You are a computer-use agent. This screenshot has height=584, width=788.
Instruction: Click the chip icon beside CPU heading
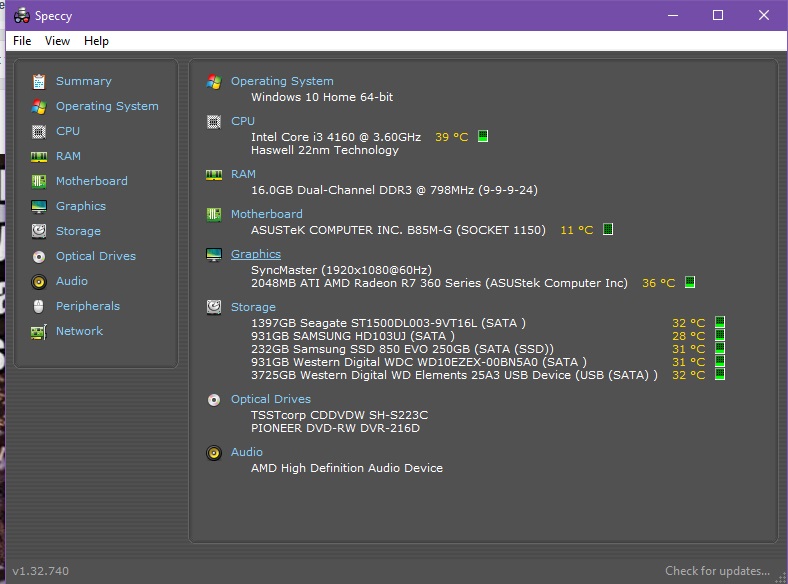pyautogui.click(x=214, y=122)
